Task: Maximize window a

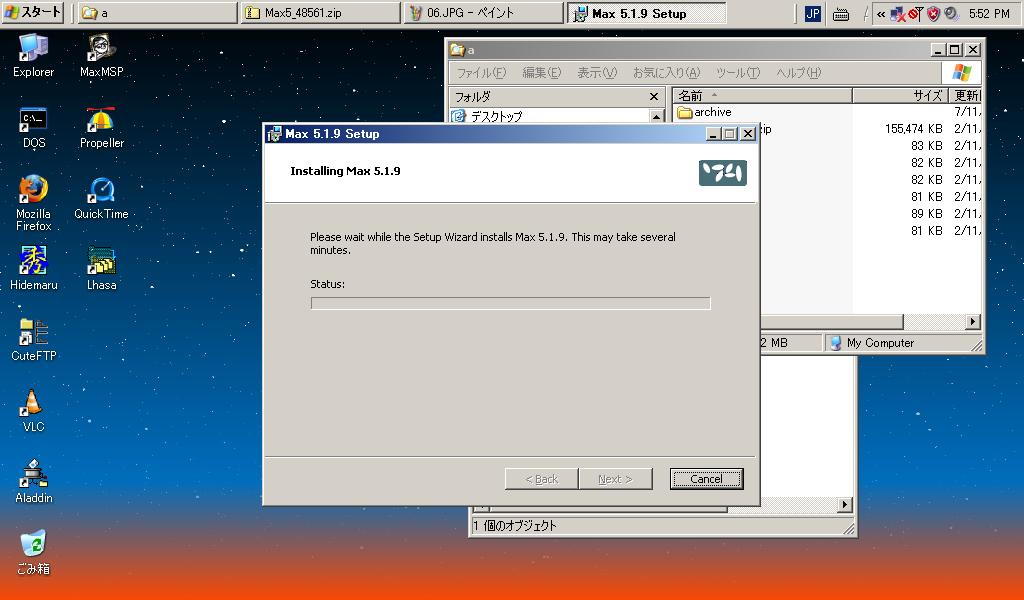Action: tap(955, 50)
